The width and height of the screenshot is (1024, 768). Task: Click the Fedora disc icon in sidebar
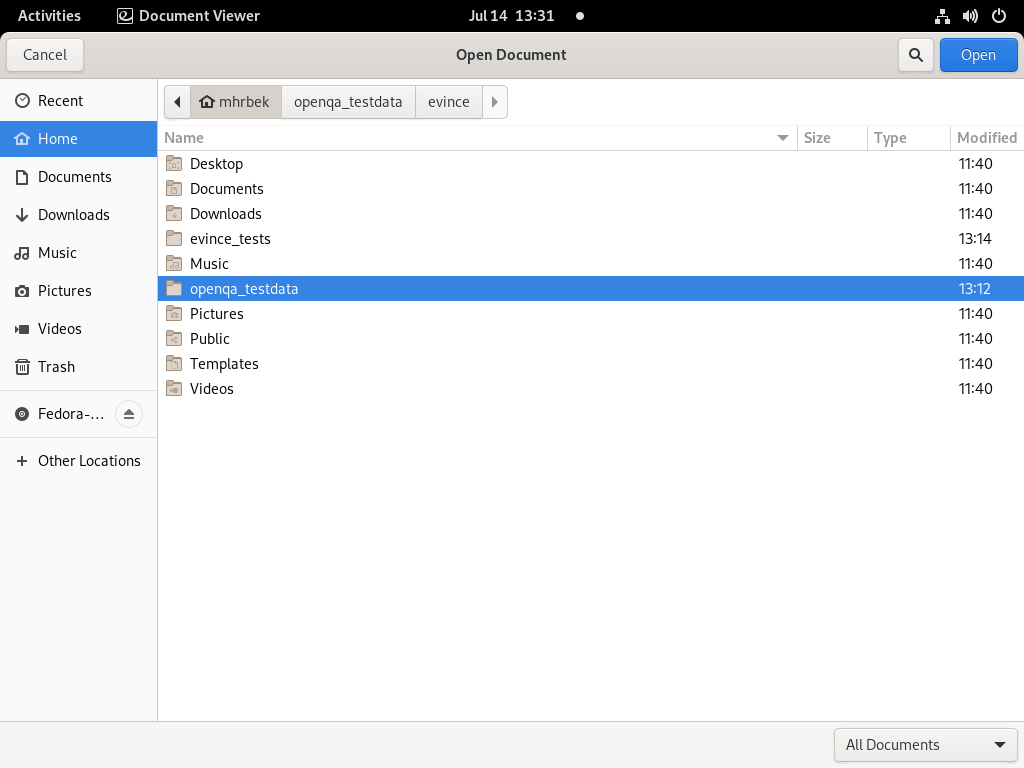pos(22,414)
